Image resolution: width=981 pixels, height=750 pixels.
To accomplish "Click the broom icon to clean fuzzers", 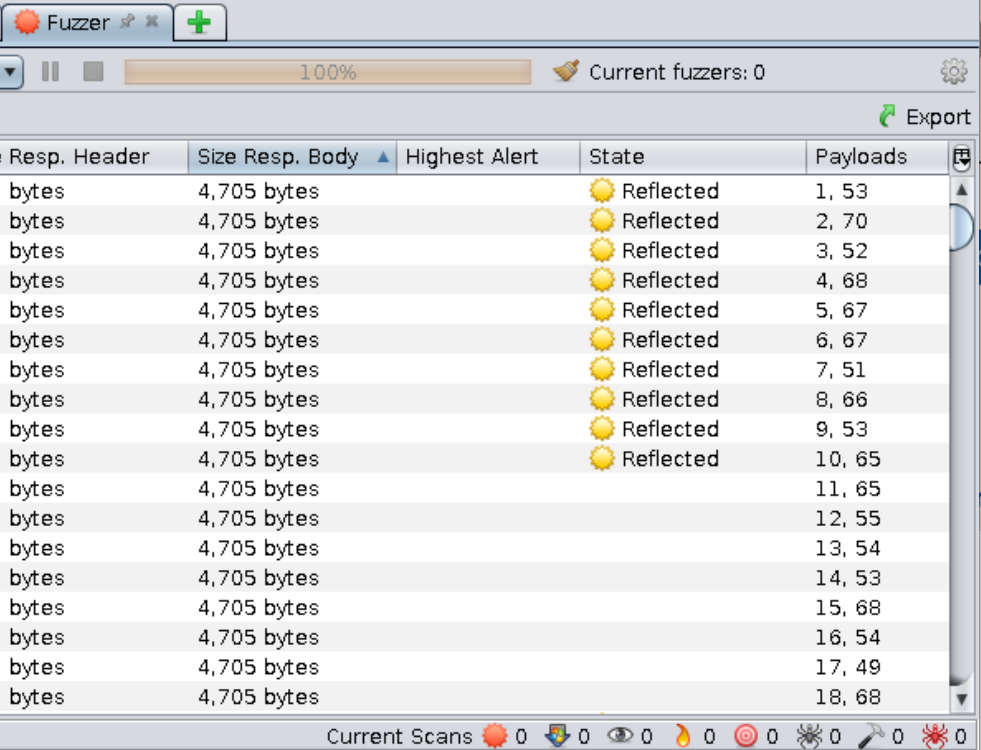I will point(566,71).
